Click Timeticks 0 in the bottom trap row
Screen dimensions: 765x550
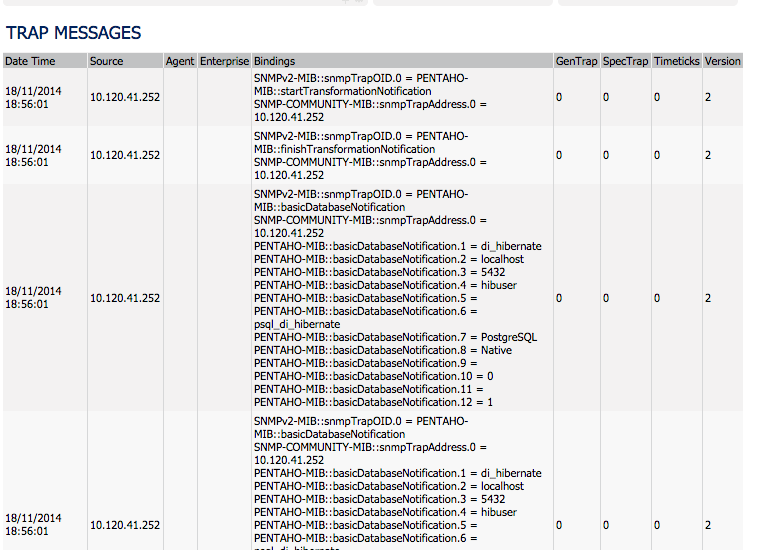click(x=657, y=525)
